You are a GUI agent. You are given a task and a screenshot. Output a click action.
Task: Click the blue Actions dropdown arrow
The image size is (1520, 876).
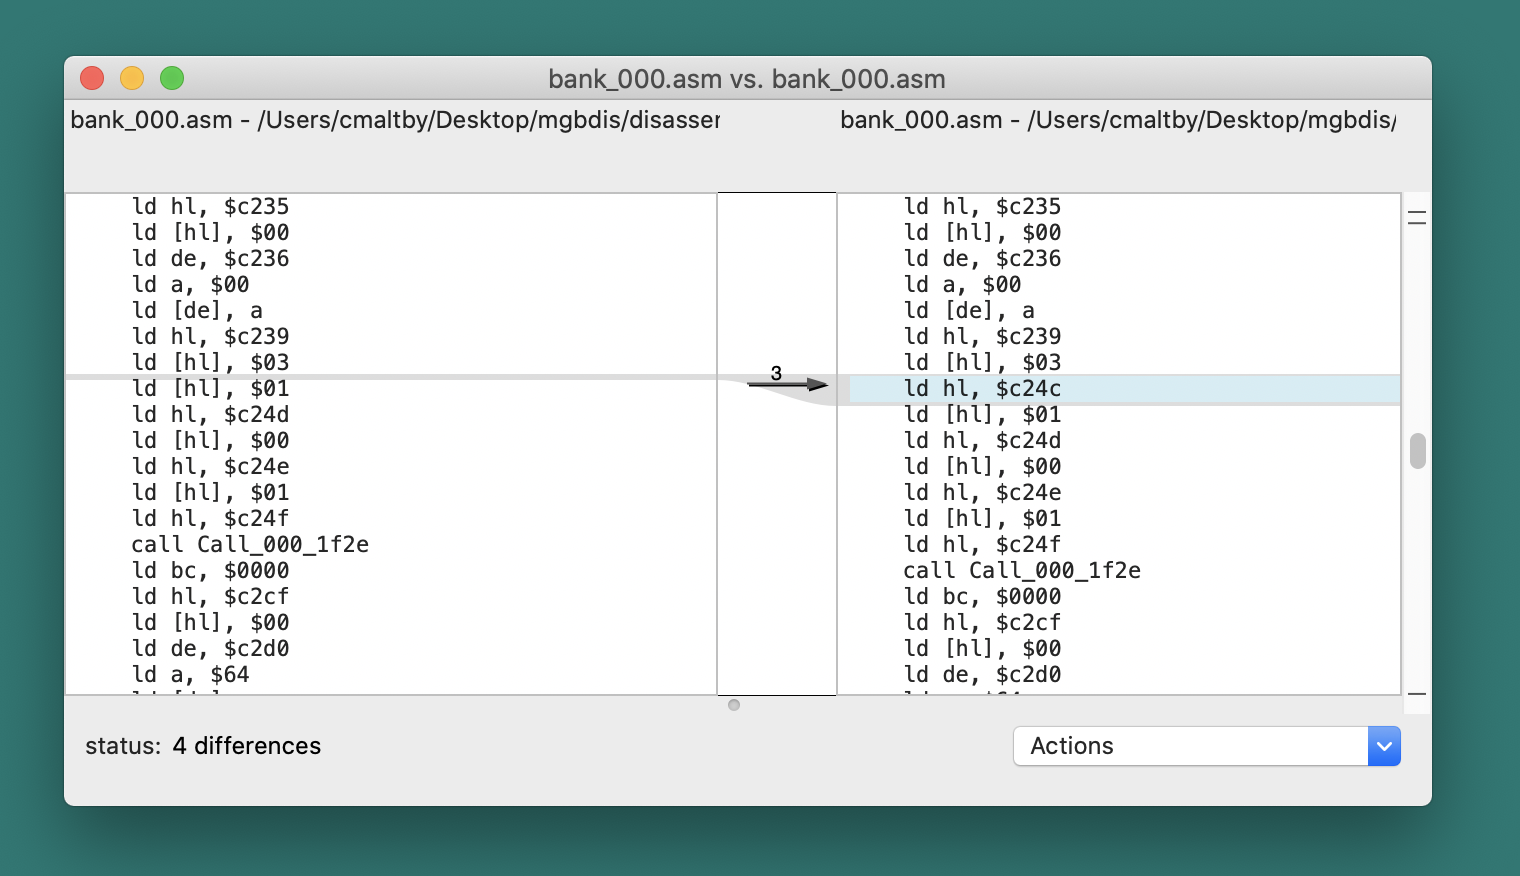click(1384, 746)
